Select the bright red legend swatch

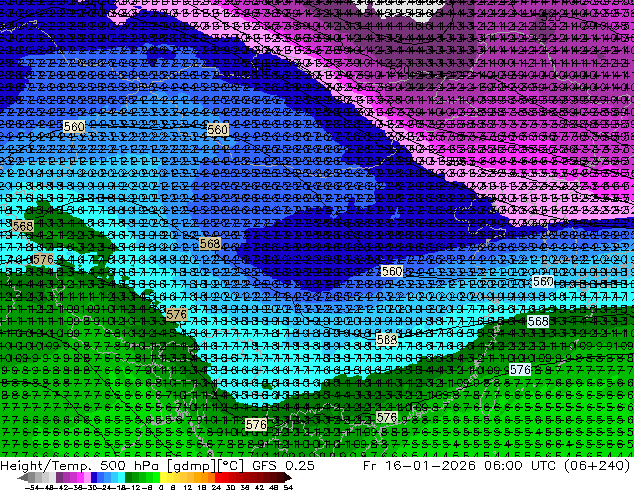218,477
